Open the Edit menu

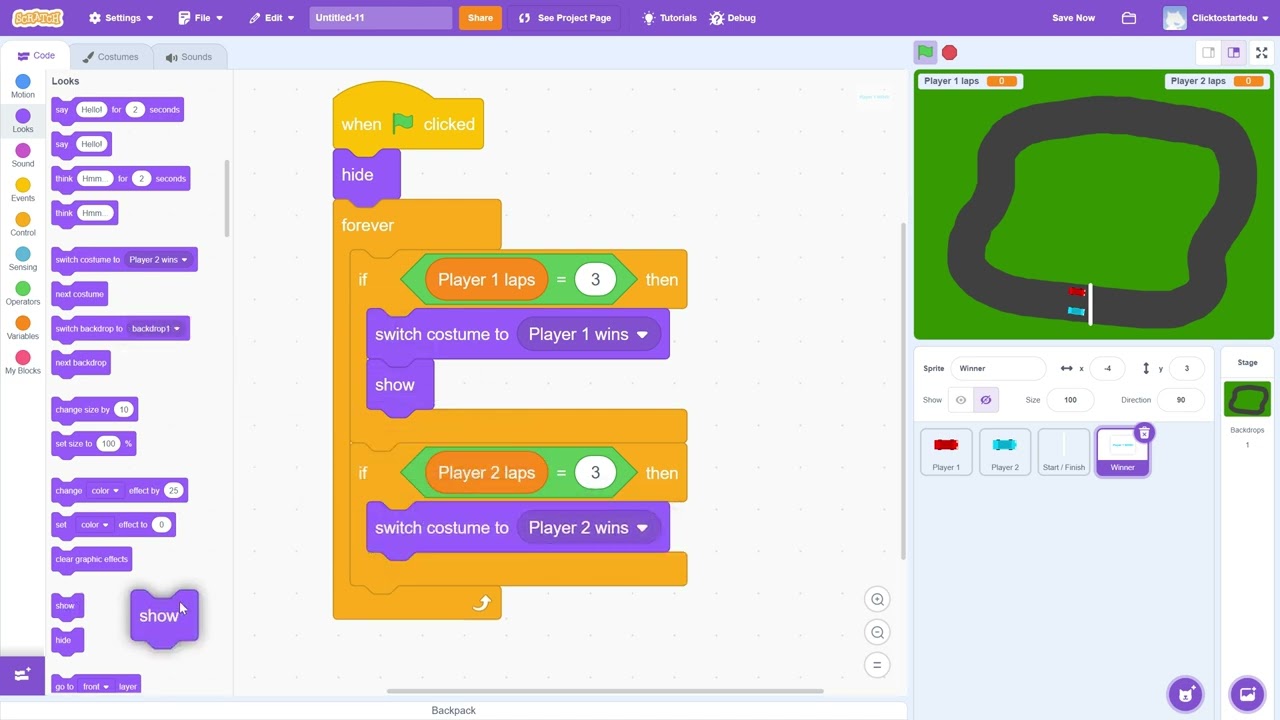pos(272,18)
